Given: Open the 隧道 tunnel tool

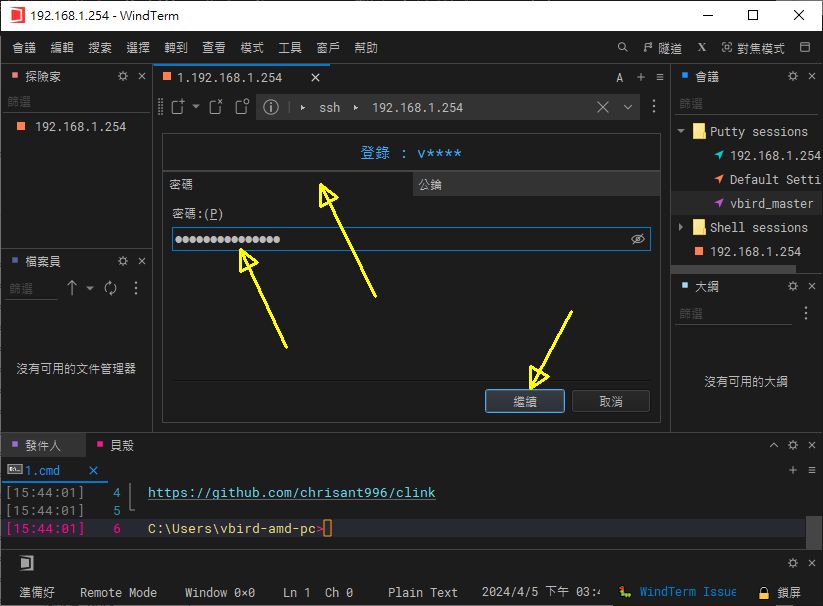Looking at the screenshot, I should (662, 47).
